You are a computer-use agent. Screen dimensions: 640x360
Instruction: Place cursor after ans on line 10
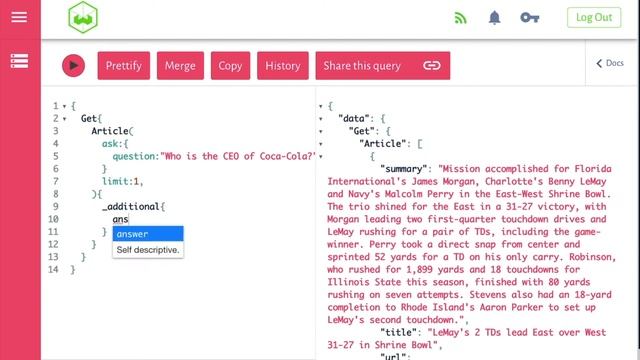coord(129,219)
